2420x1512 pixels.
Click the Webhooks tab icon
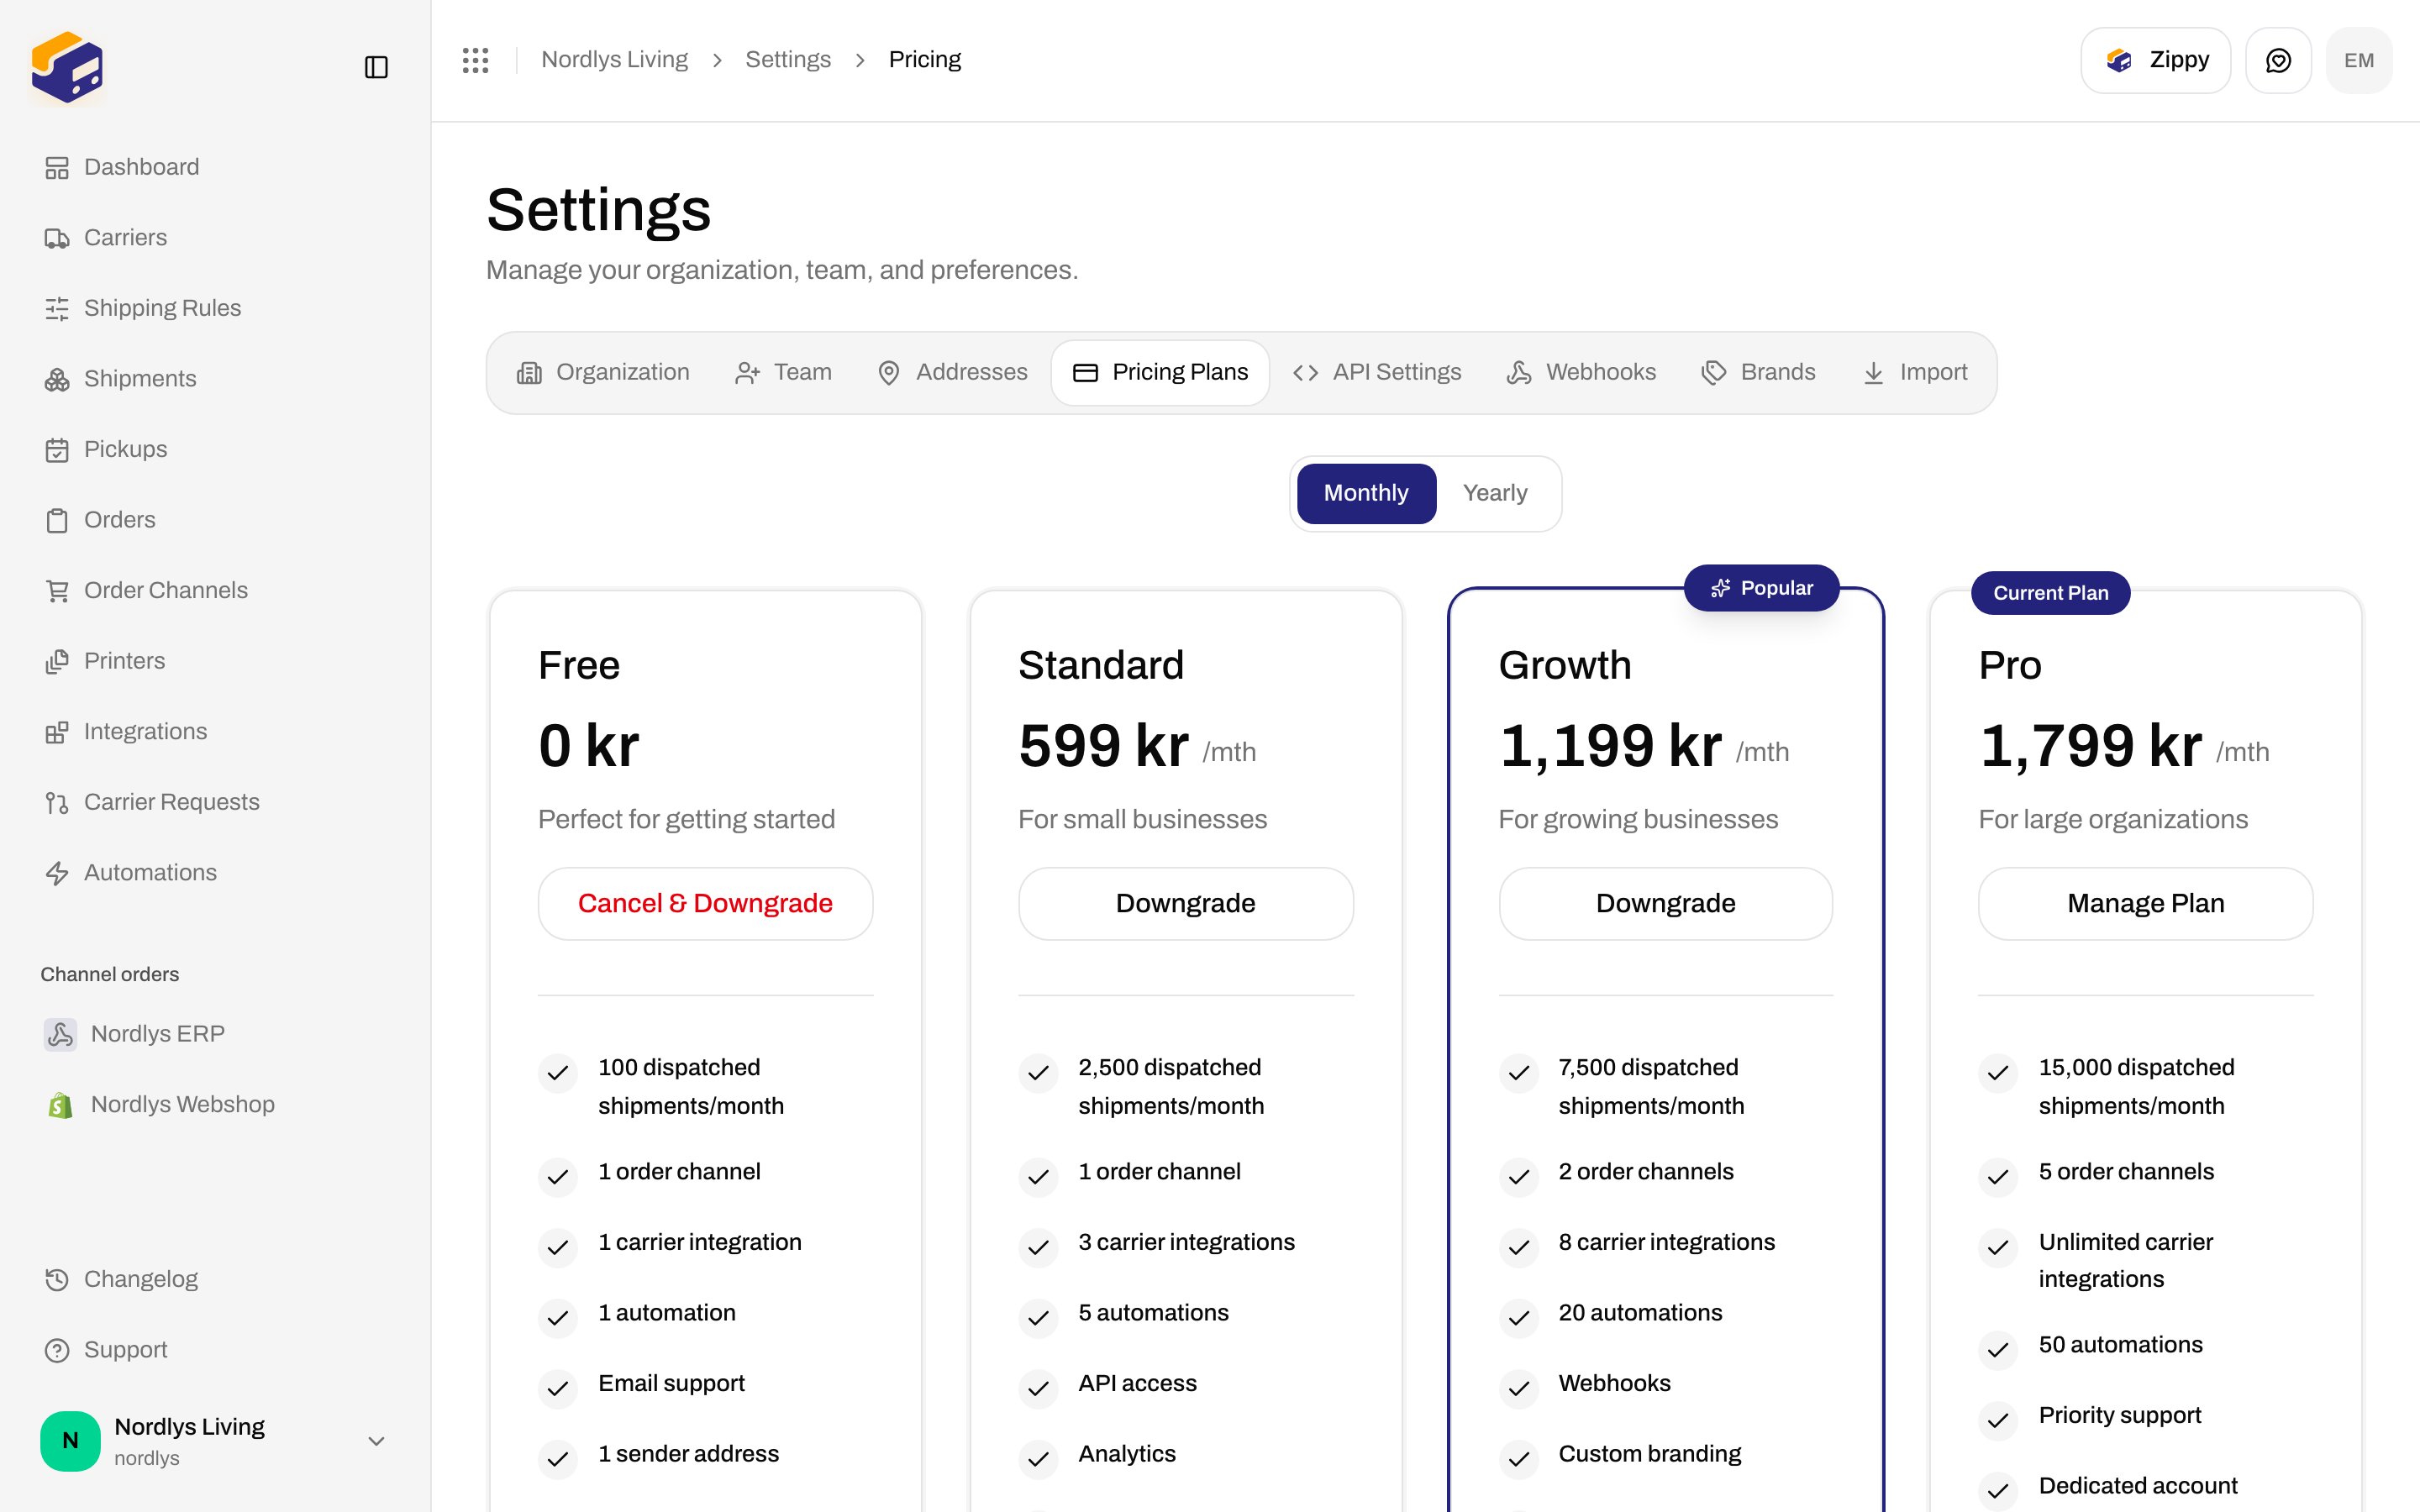click(1519, 373)
